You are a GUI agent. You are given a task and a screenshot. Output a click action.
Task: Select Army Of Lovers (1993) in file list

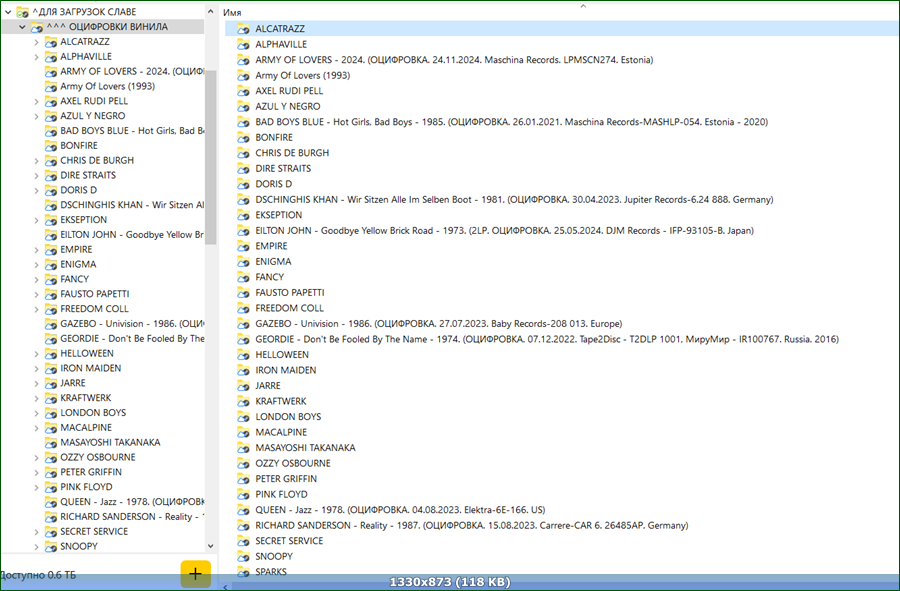coord(302,75)
